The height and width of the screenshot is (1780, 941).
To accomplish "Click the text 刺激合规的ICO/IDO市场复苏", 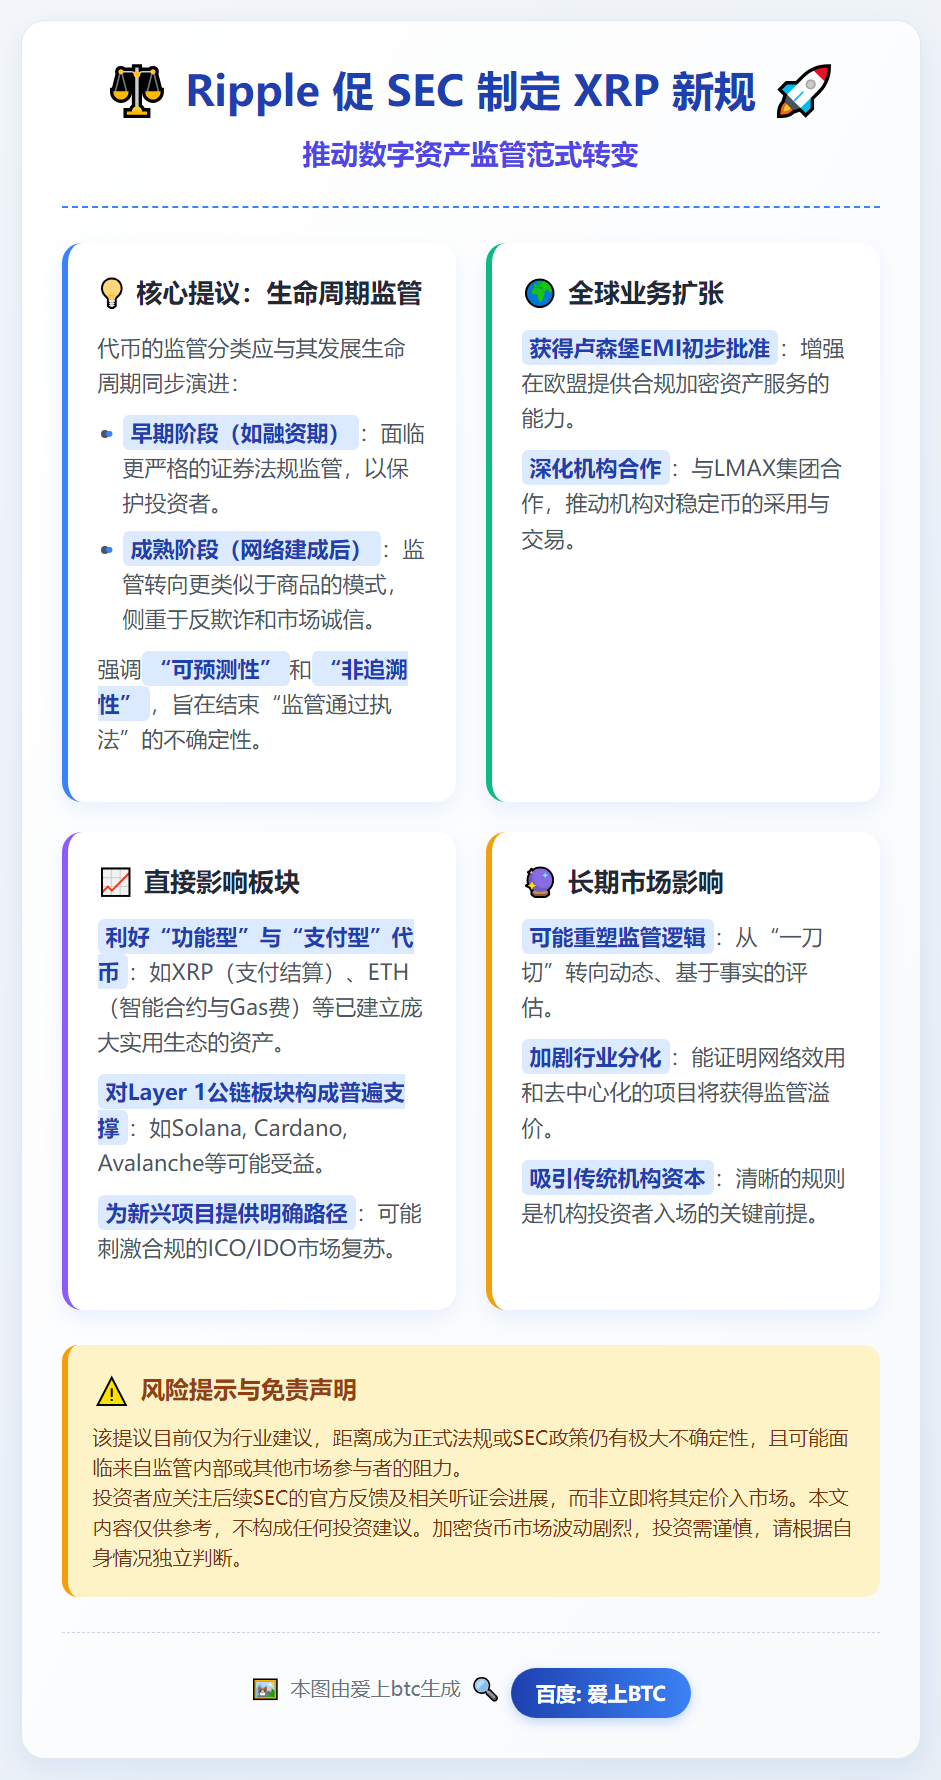I will click(247, 1248).
